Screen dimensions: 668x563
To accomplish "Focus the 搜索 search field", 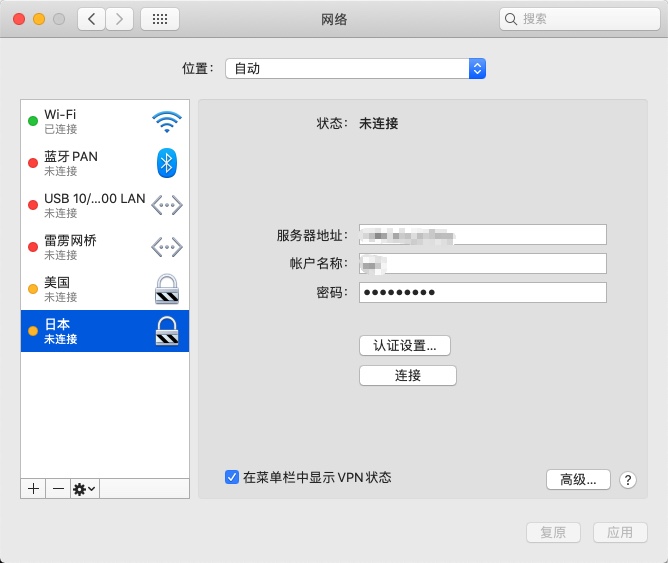I will (579, 19).
